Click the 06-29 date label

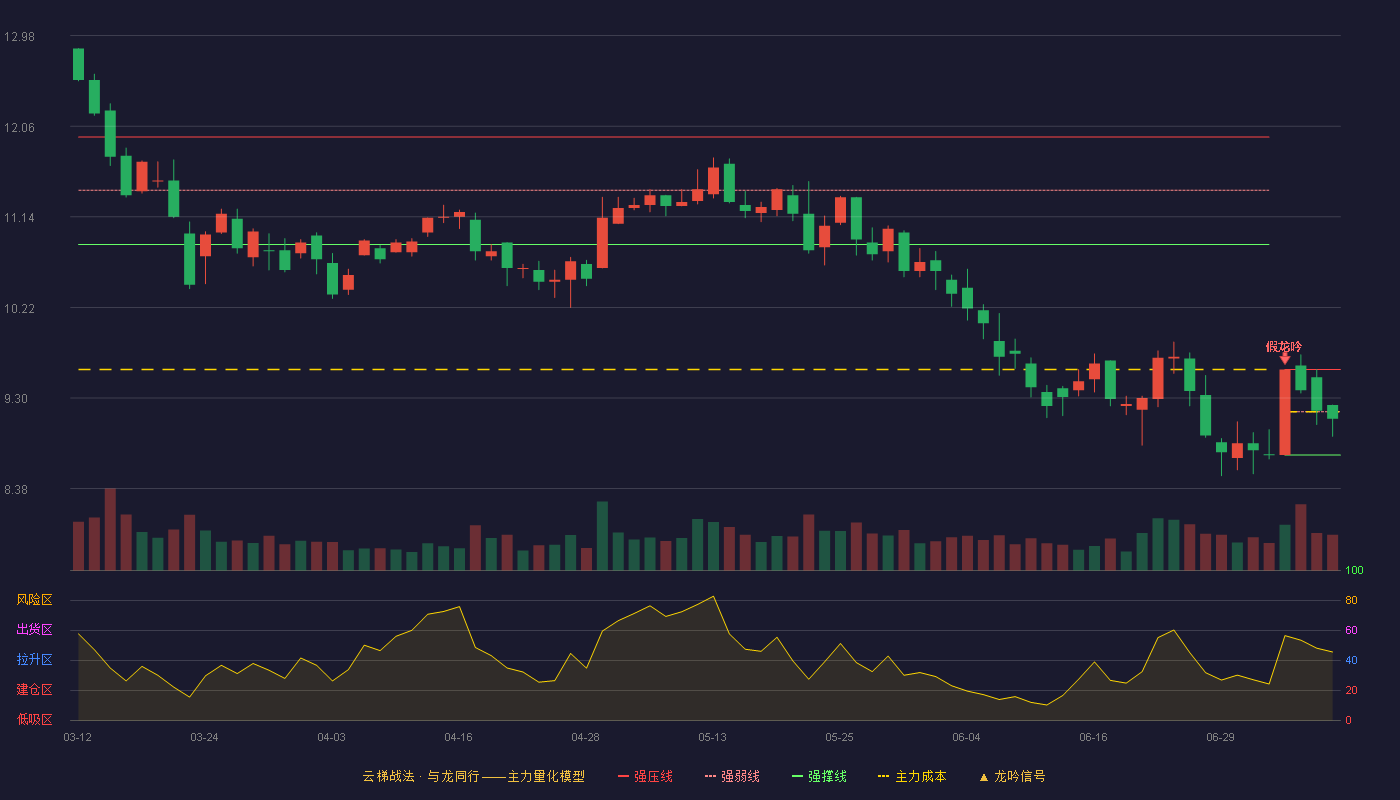(1220, 737)
